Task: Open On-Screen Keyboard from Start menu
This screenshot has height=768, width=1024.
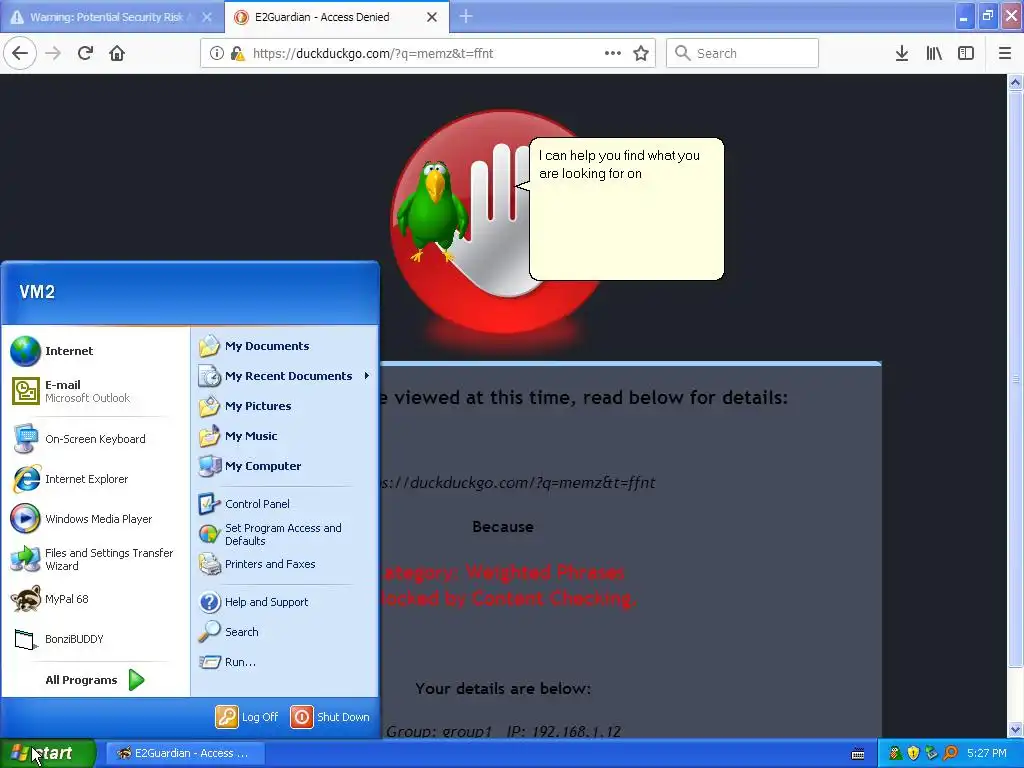Action: pos(95,439)
